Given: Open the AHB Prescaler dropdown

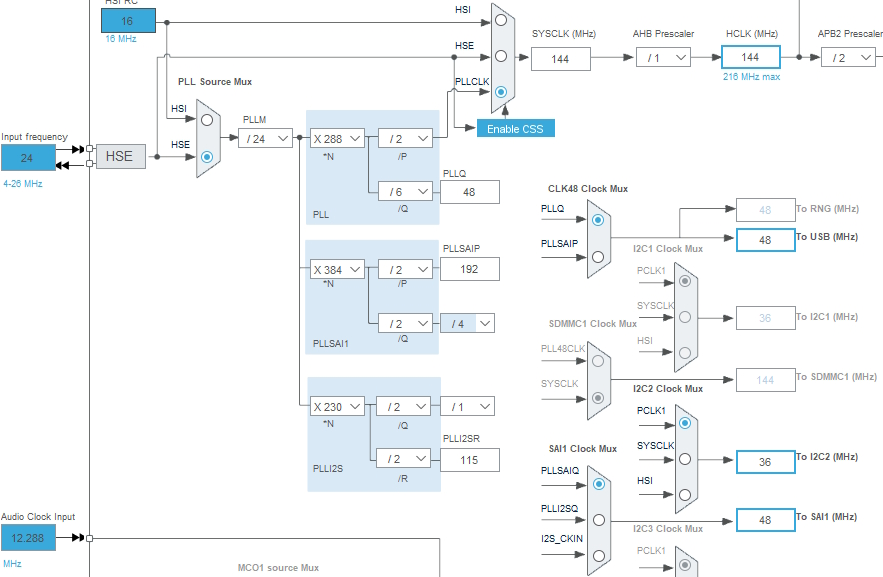Looking at the screenshot, I should pos(663,57).
